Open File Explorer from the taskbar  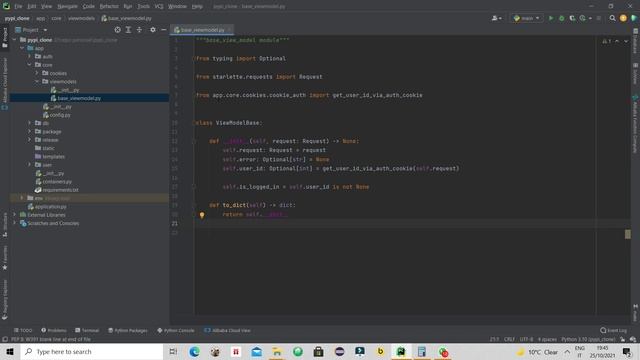coord(277,351)
